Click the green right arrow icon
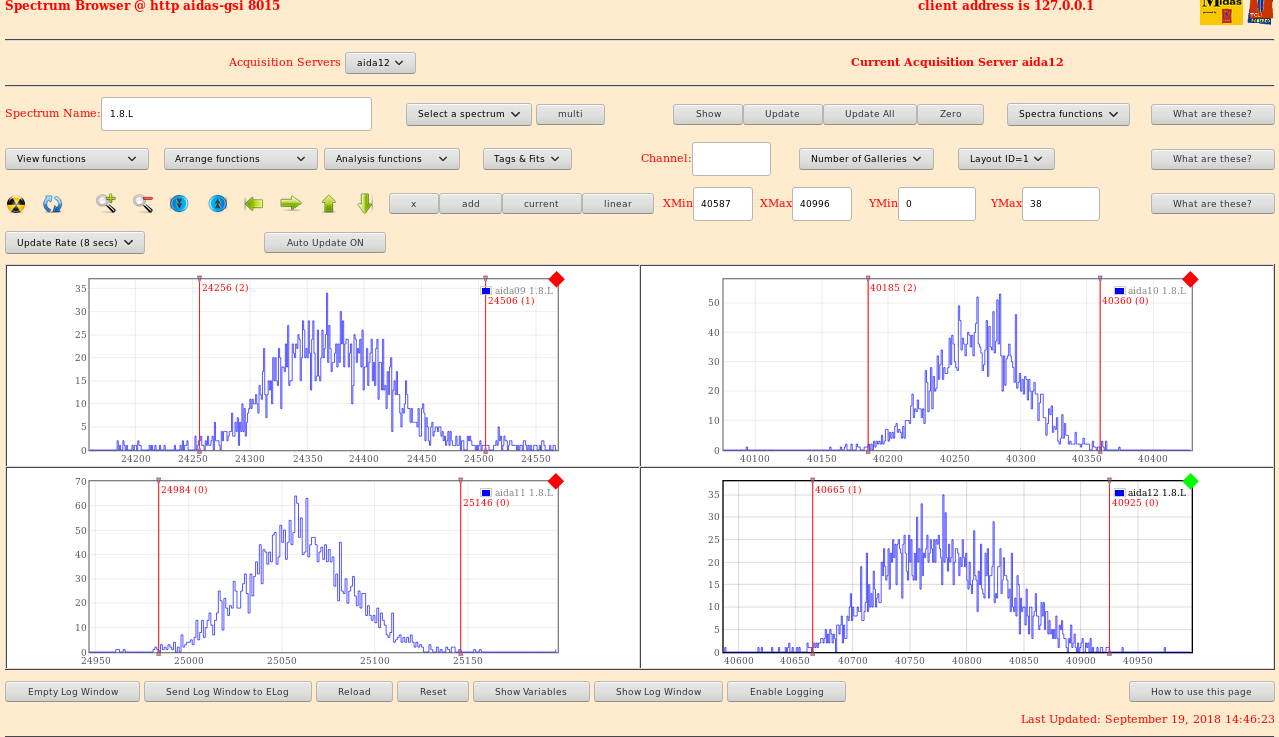 (291, 203)
